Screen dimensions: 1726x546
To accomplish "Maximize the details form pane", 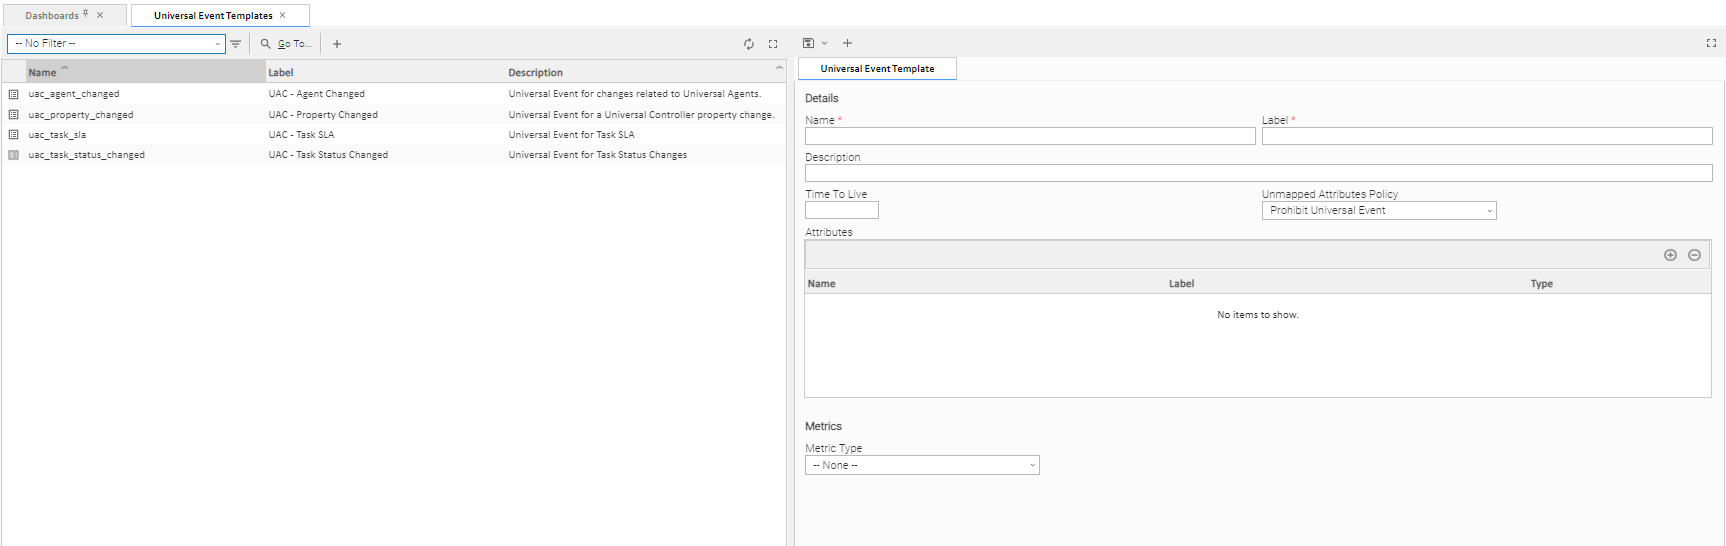I will pyautogui.click(x=1711, y=43).
